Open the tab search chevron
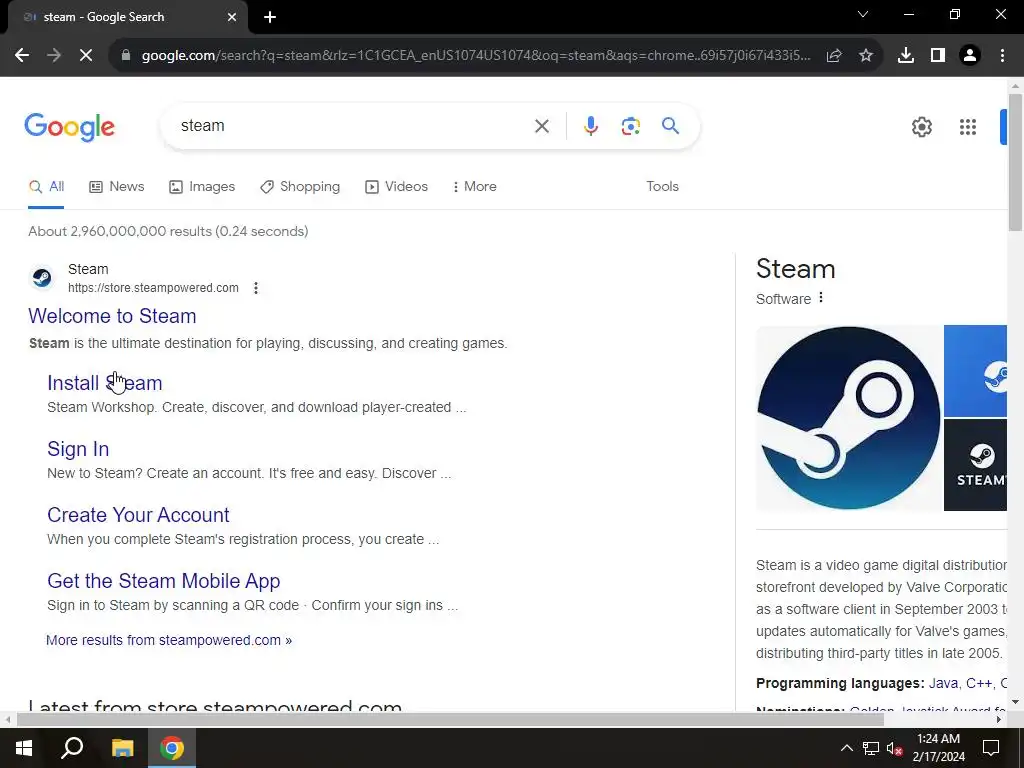Image resolution: width=1024 pixels, height=768 pixels. pyautogui.click(x=863, y=14)
